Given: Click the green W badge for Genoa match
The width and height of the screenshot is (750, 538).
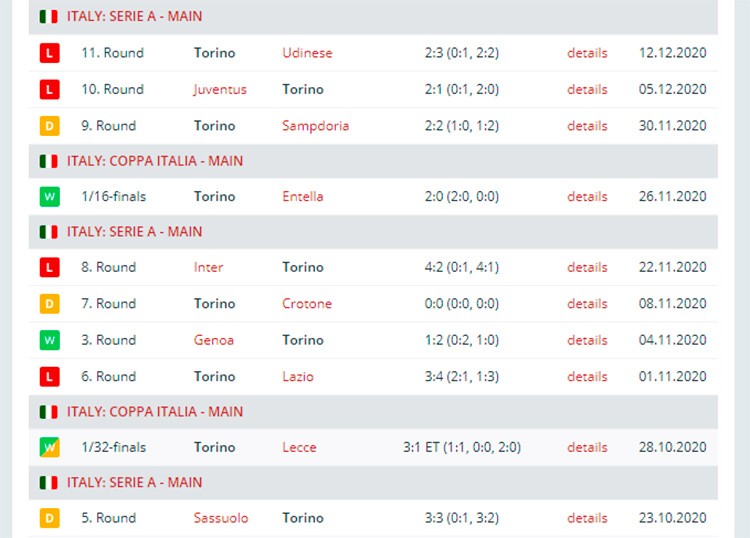Looking at the screenshot, I should pyautogui.click(x=49, y=340).
